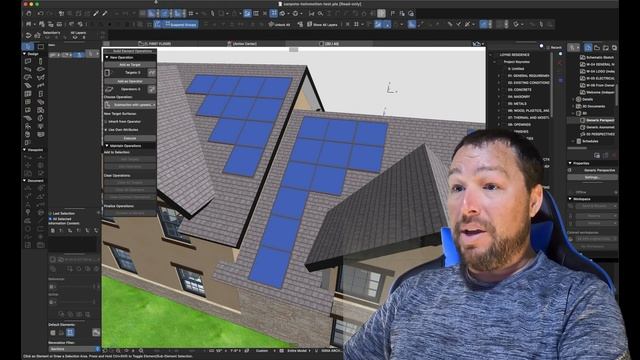Viewport: 640px width, 360px height.
Task: Select the Curtain Wall tool
Action: (28, 94)
